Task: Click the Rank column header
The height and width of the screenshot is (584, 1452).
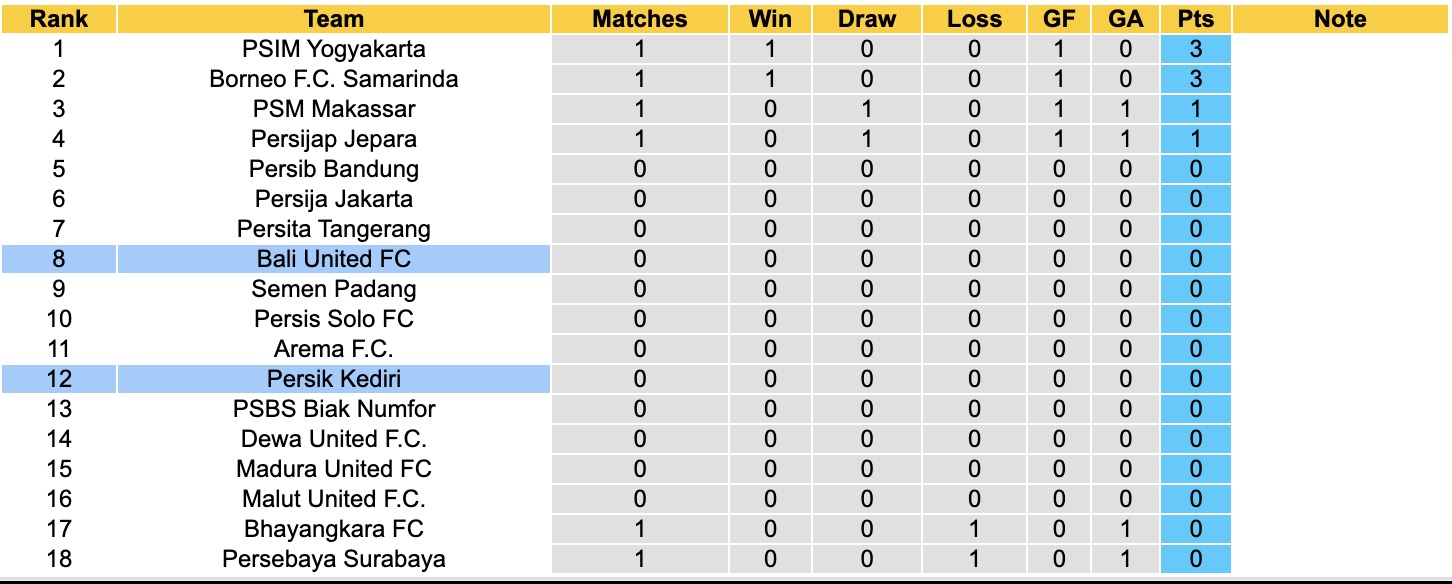Action: tap(59, 19)
